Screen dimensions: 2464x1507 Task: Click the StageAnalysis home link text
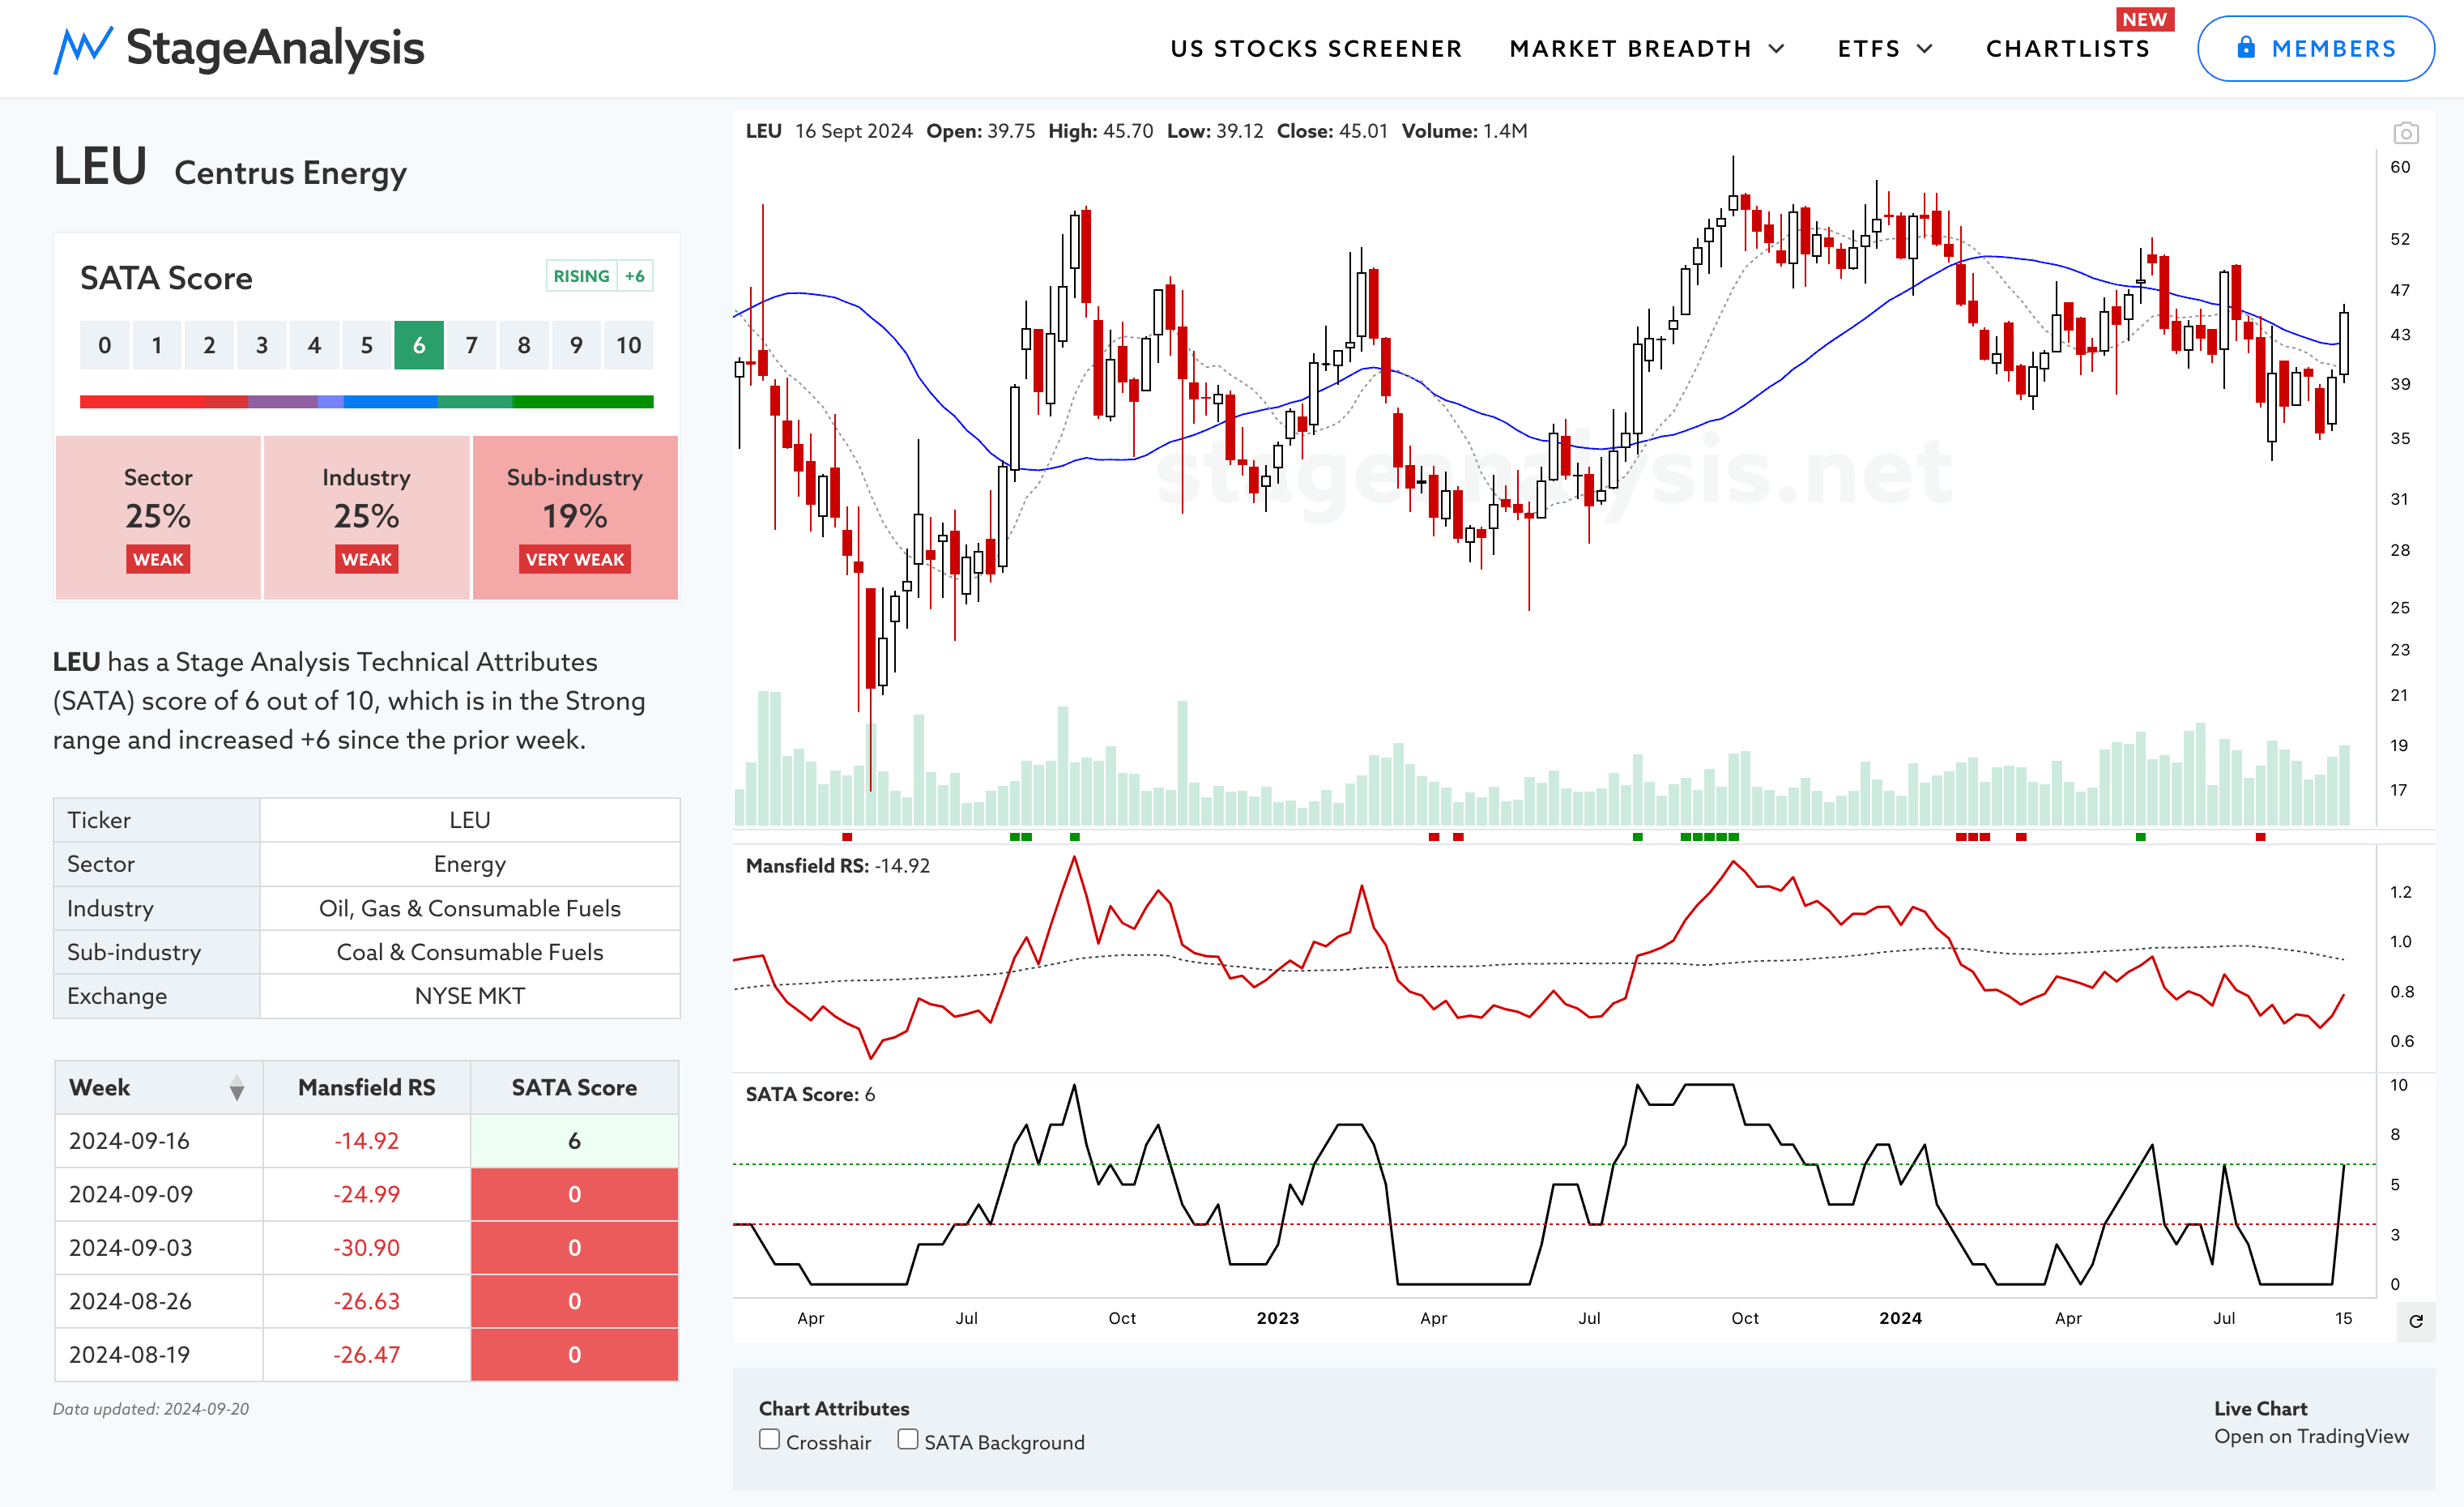[275, 48]
